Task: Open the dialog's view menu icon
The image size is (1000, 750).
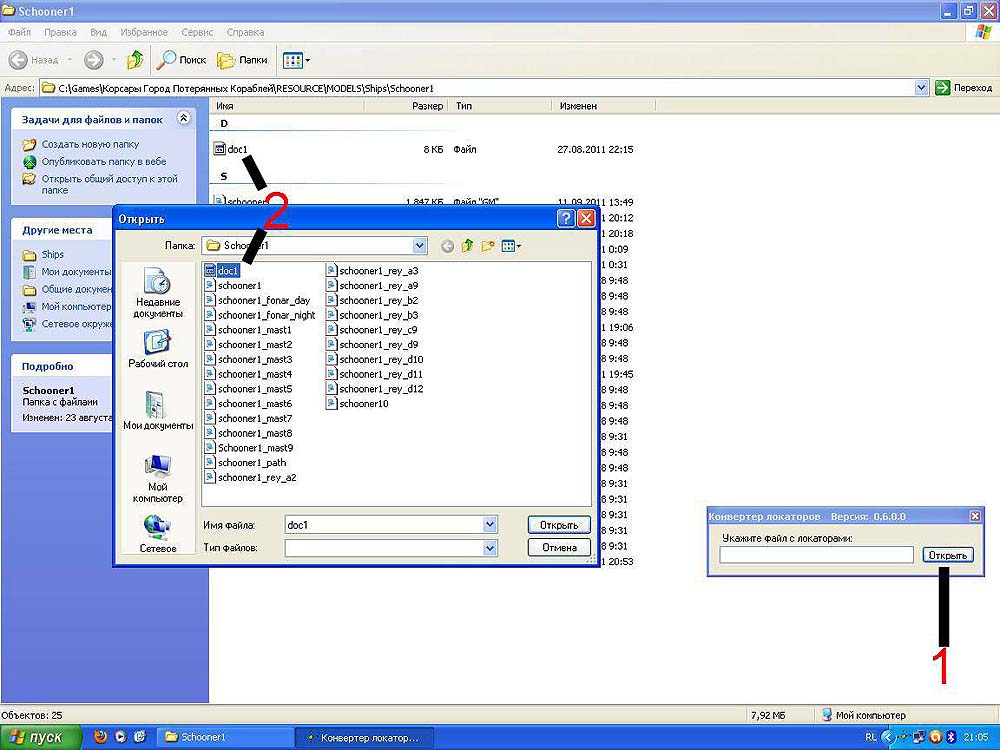Action: 511,246
